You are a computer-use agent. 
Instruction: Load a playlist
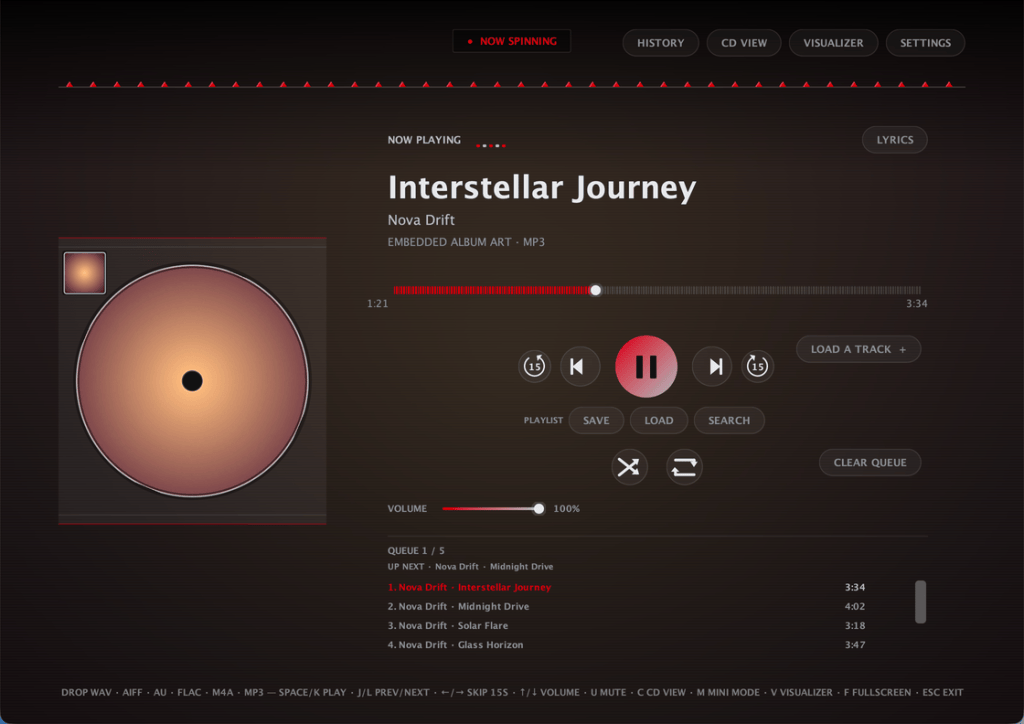pyautogui.click(x=658, y=420)
